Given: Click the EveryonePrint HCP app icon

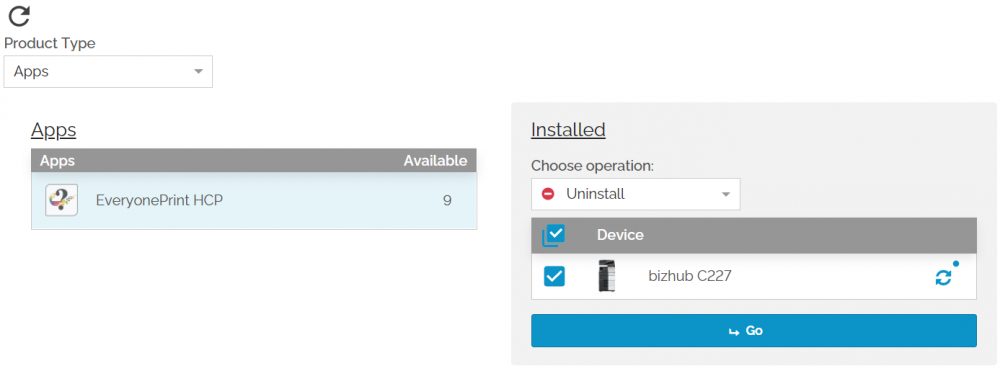Looking at the screenshot, I should point(62,200).
